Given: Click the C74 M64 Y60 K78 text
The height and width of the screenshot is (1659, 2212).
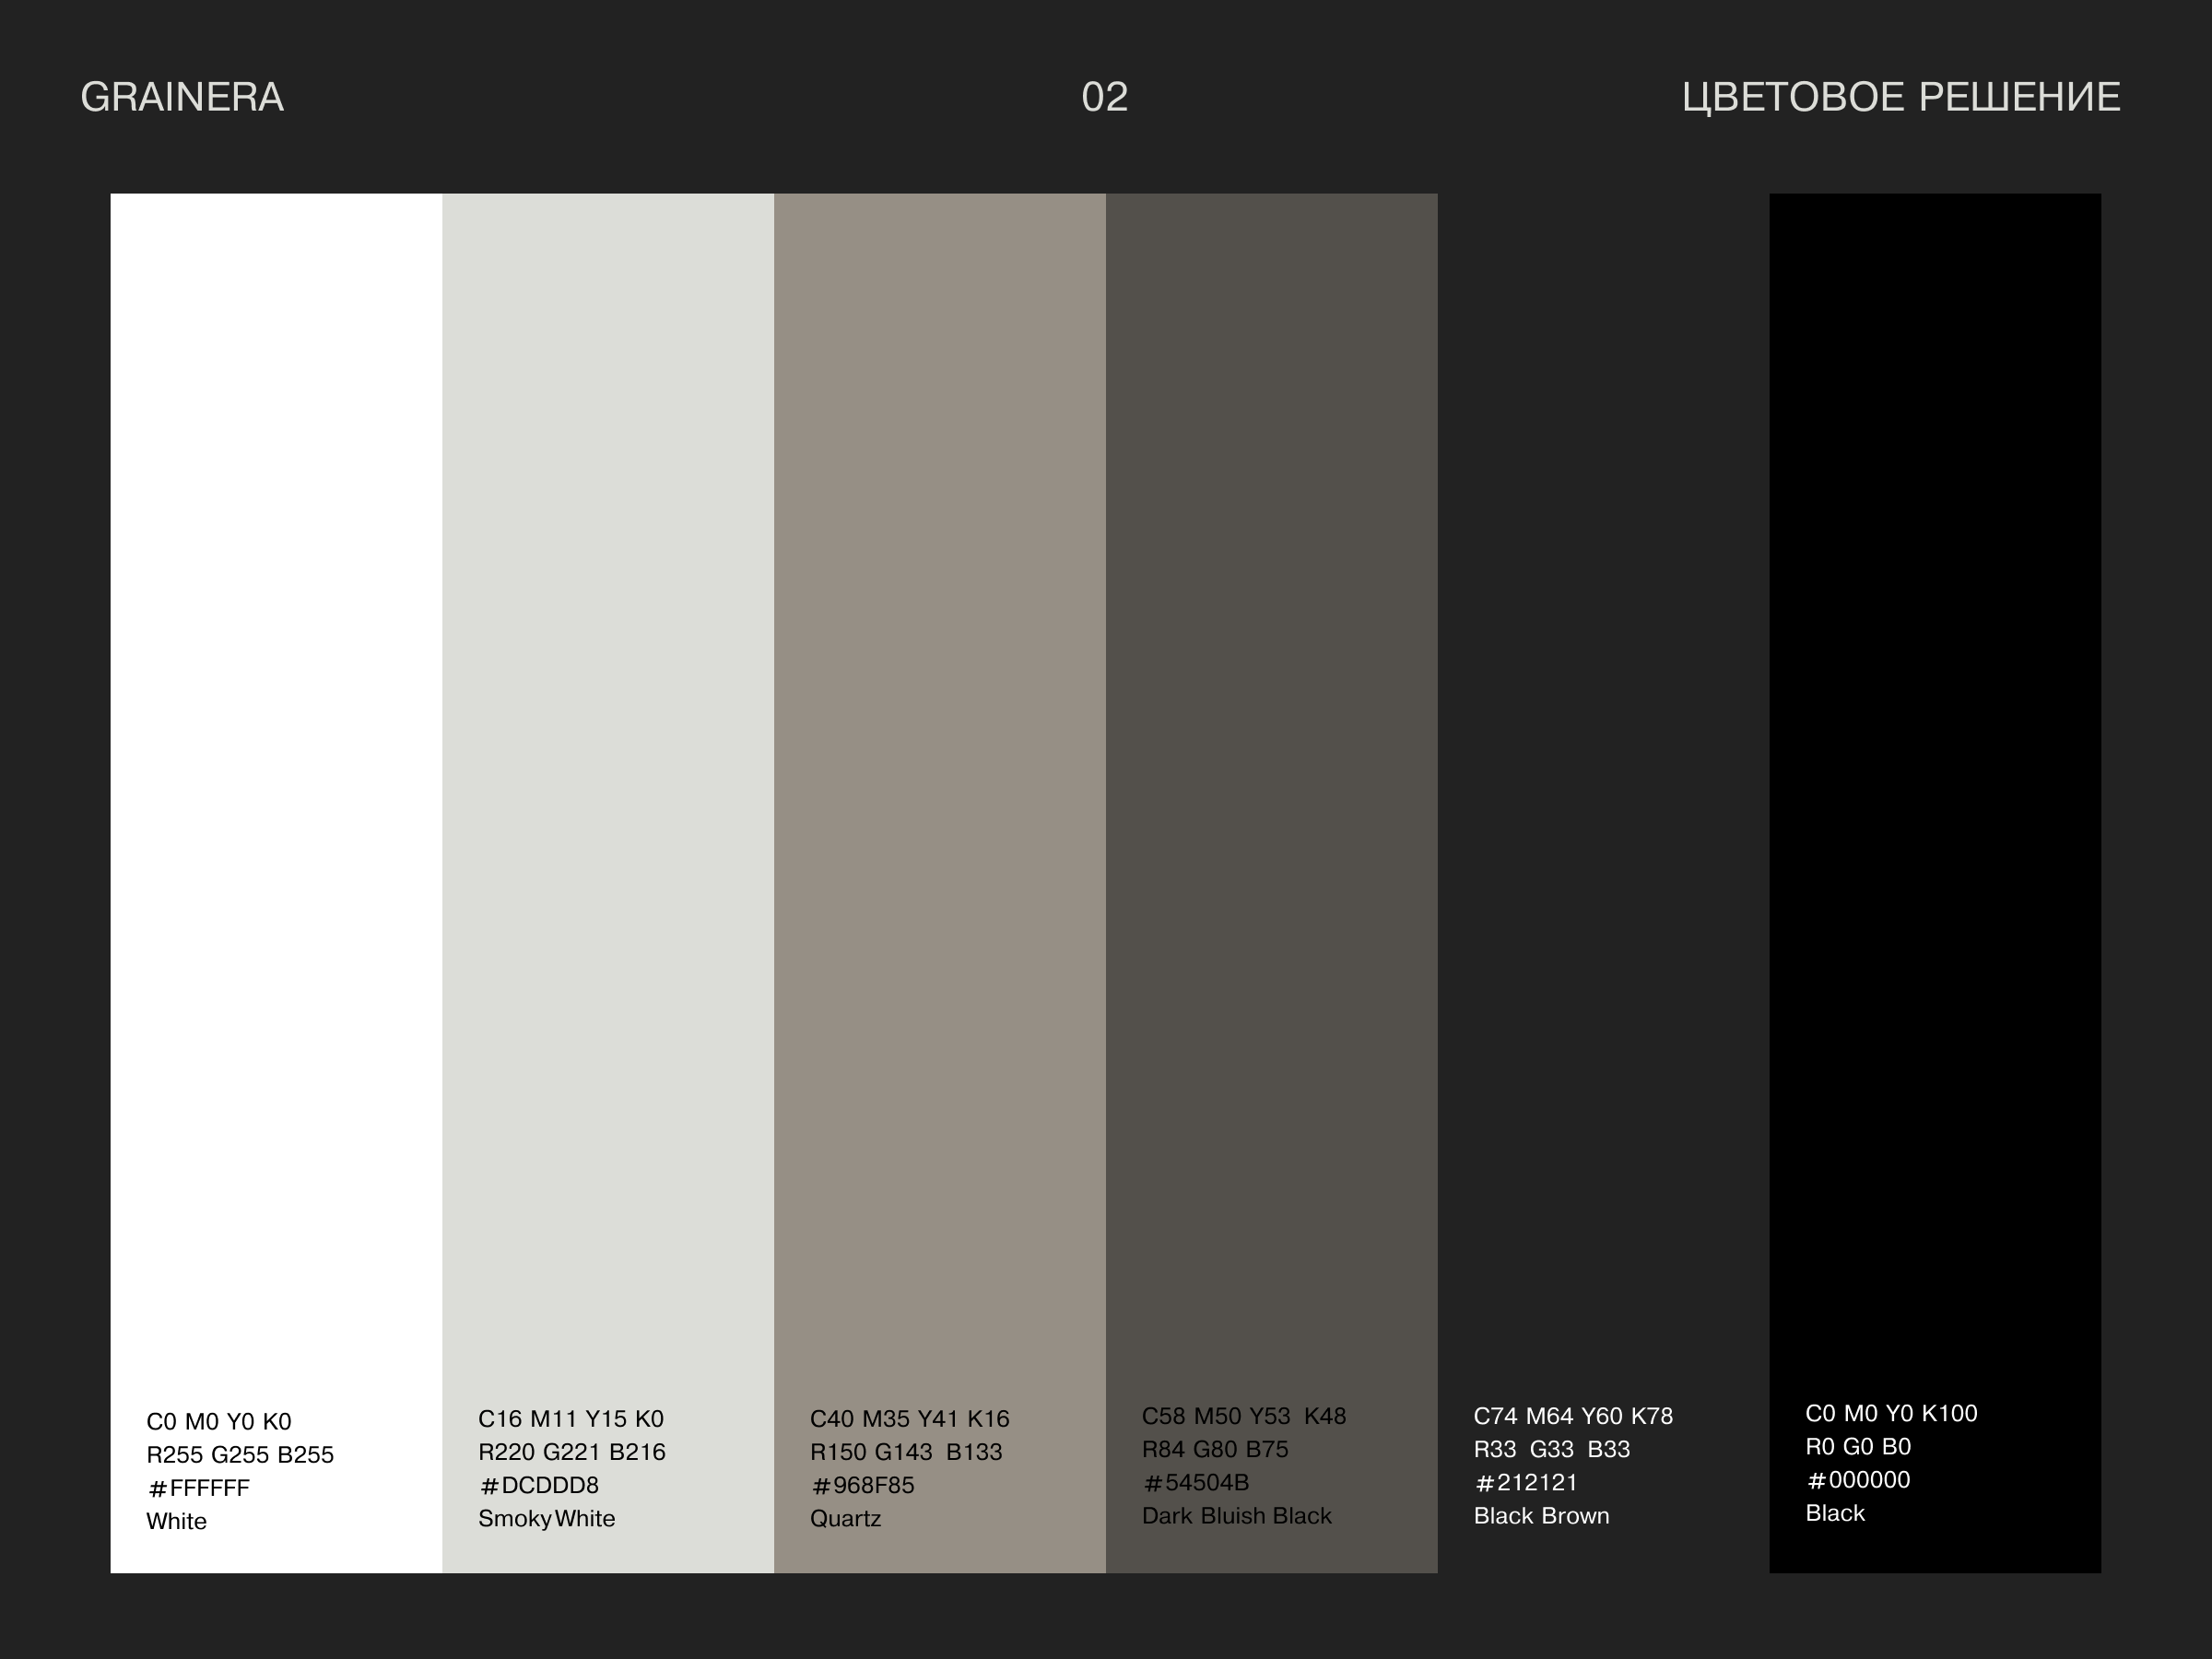Looking at the screenshot, I should click(x=1573, y=1416).
